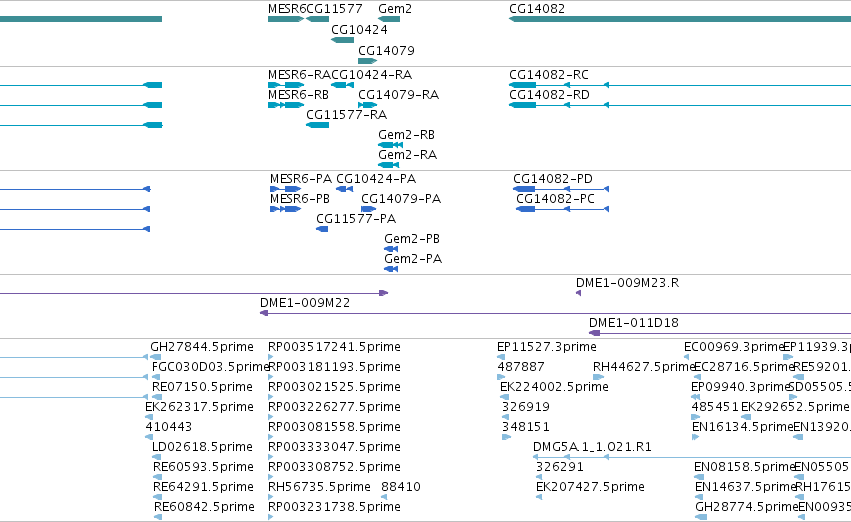Open the RP003081558.5prime EST
The width and height of the screenshot is (851, 522).
coord(271,437)
